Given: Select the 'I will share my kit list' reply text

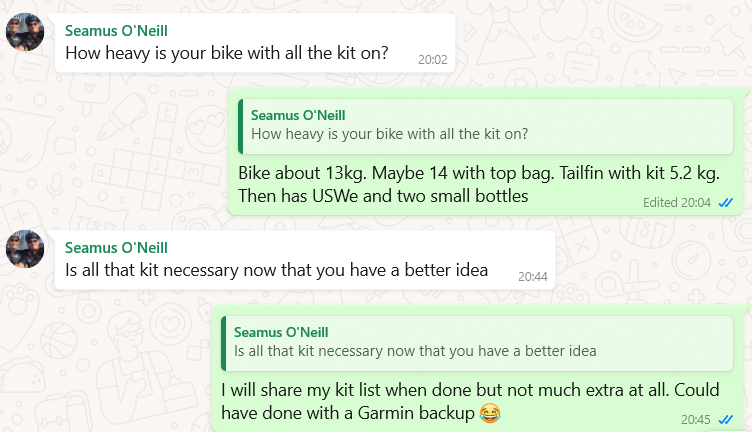Looking at the screenshot, I should tap(470, 401).
